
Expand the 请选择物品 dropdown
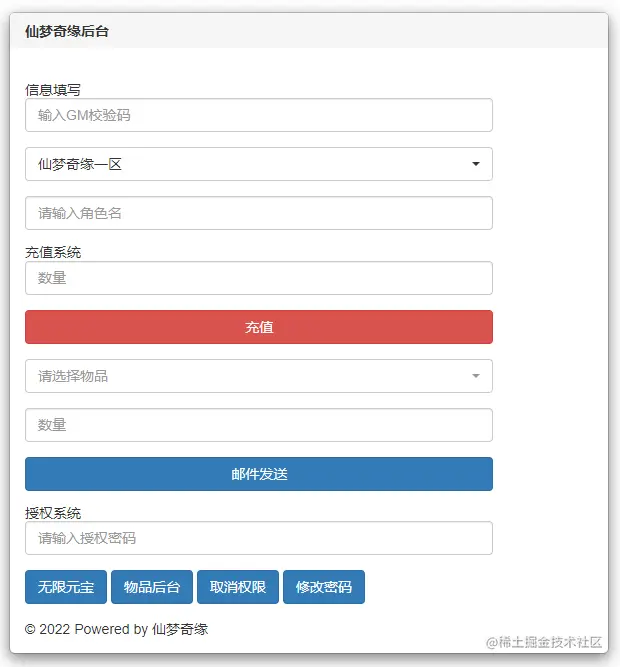[x=259, y=376]
